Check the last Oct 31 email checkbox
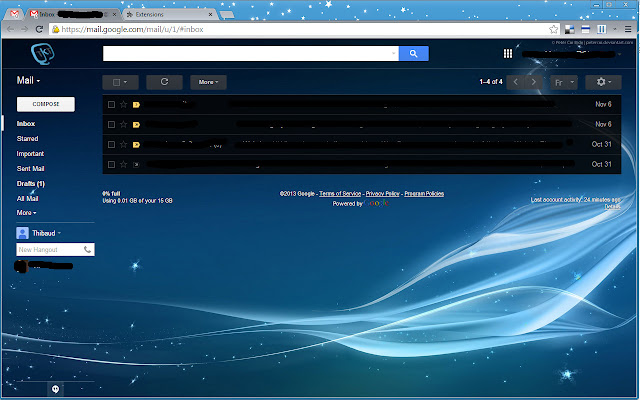The image size is (640, 400). click(x=111, y=164)
